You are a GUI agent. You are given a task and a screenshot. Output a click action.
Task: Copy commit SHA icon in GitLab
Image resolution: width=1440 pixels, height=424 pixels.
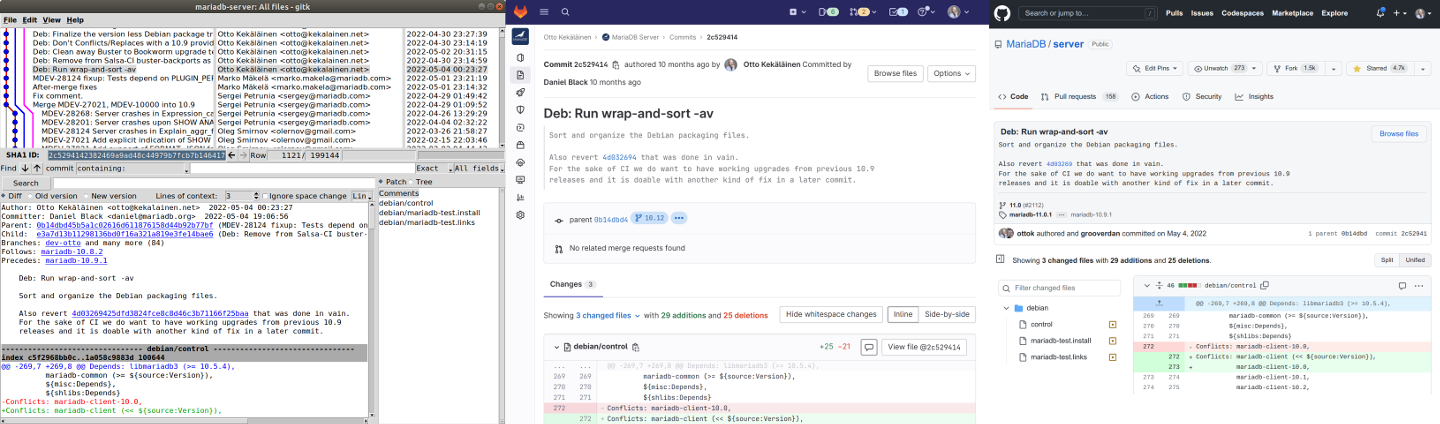point(614,64)
